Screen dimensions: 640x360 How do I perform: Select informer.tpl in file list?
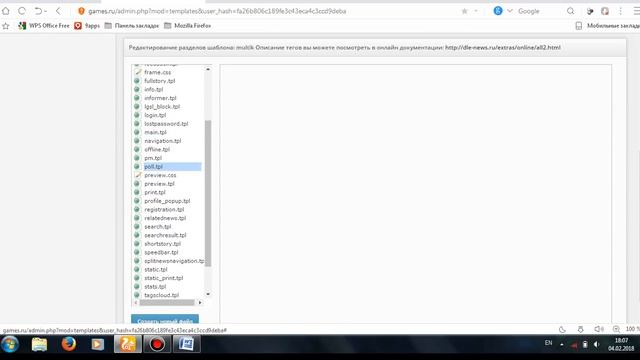pos(160,98)
